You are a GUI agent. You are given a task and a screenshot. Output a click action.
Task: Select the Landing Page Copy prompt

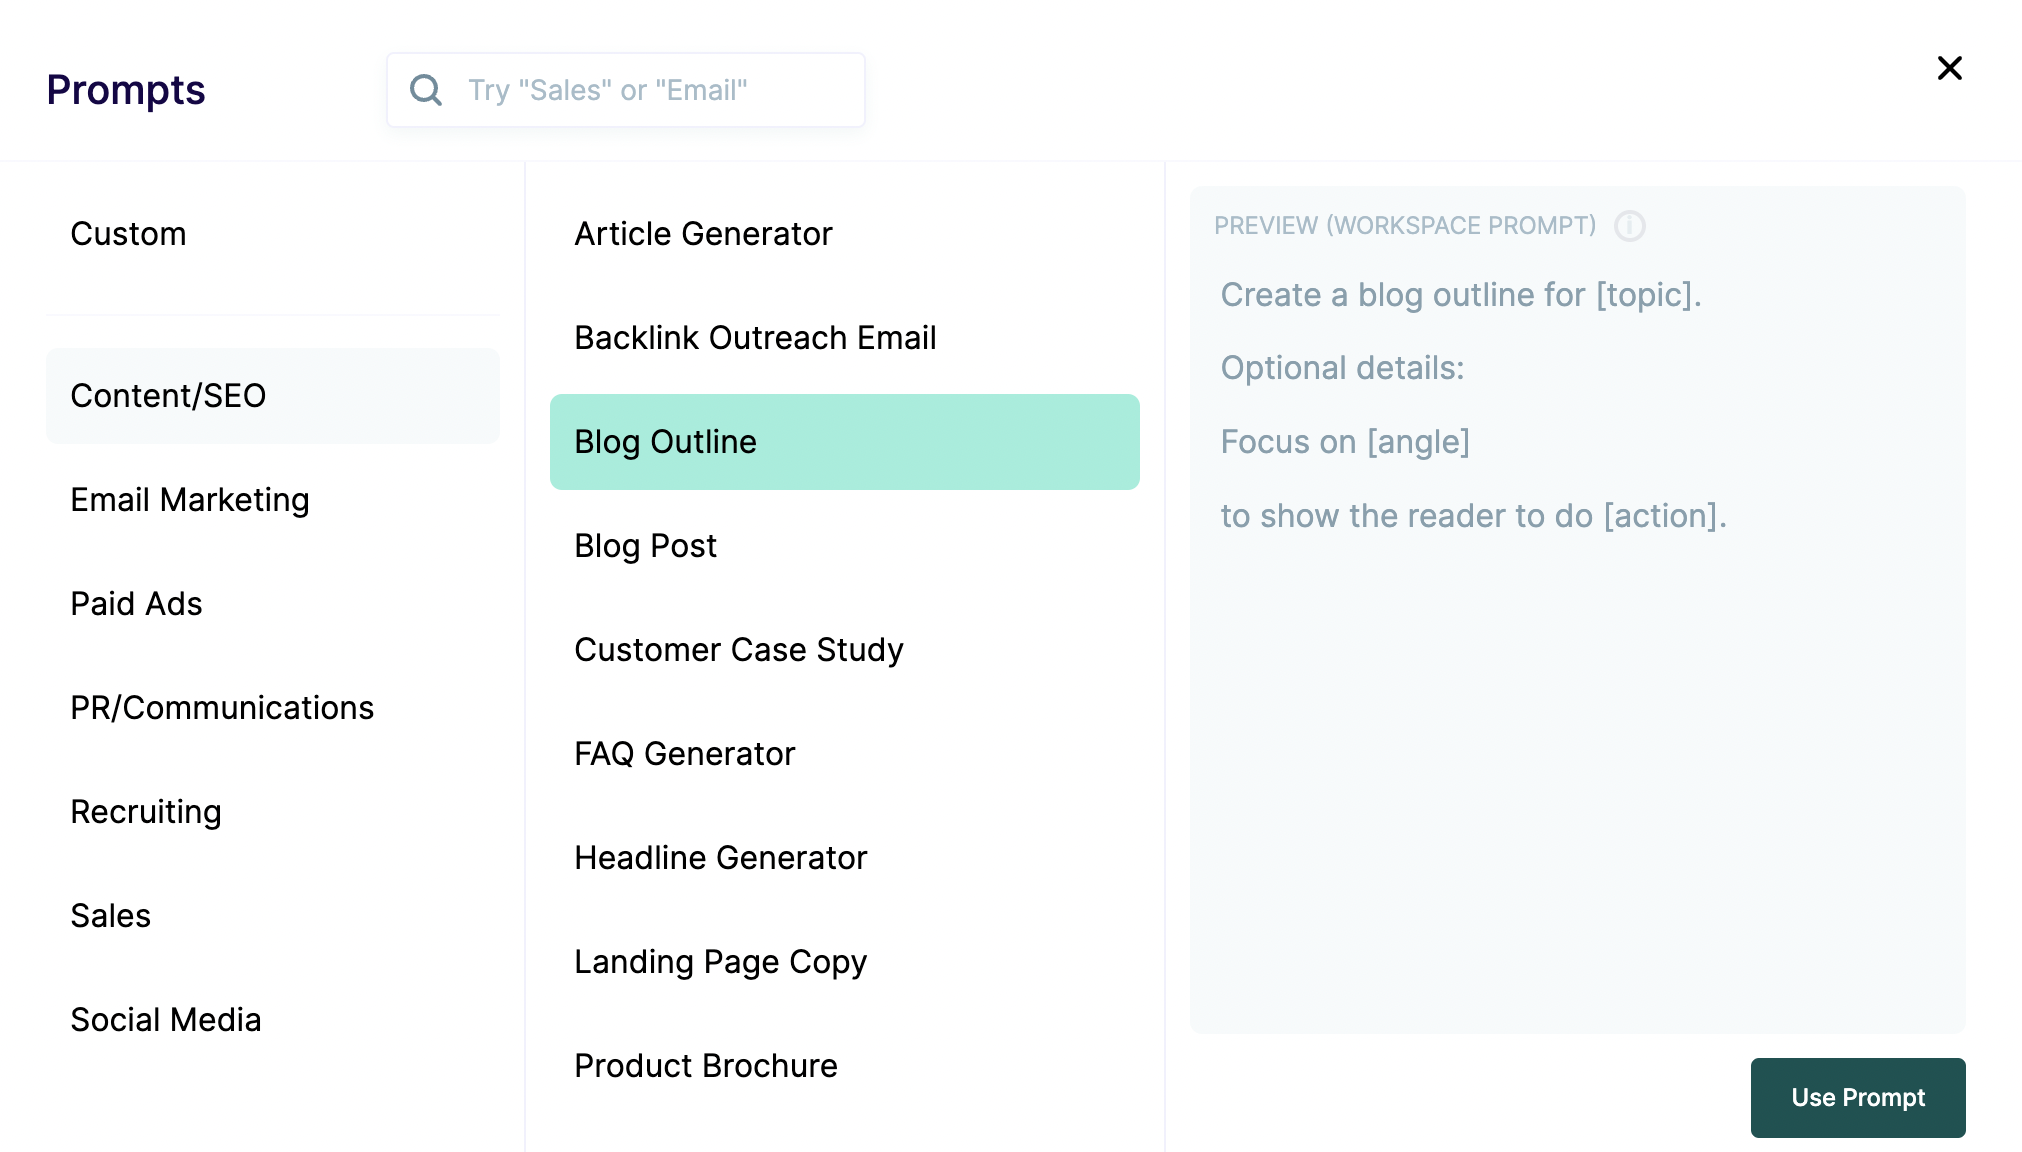pyautogui.click(x=721, y=962)
